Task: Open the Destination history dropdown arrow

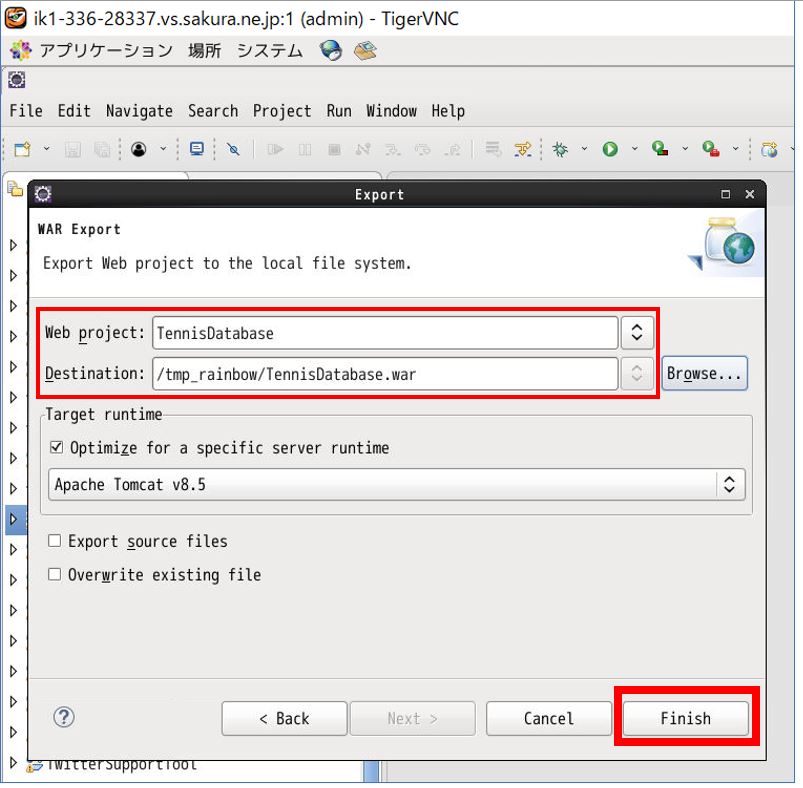Action: pyautogui.click(x=637, y=374)
